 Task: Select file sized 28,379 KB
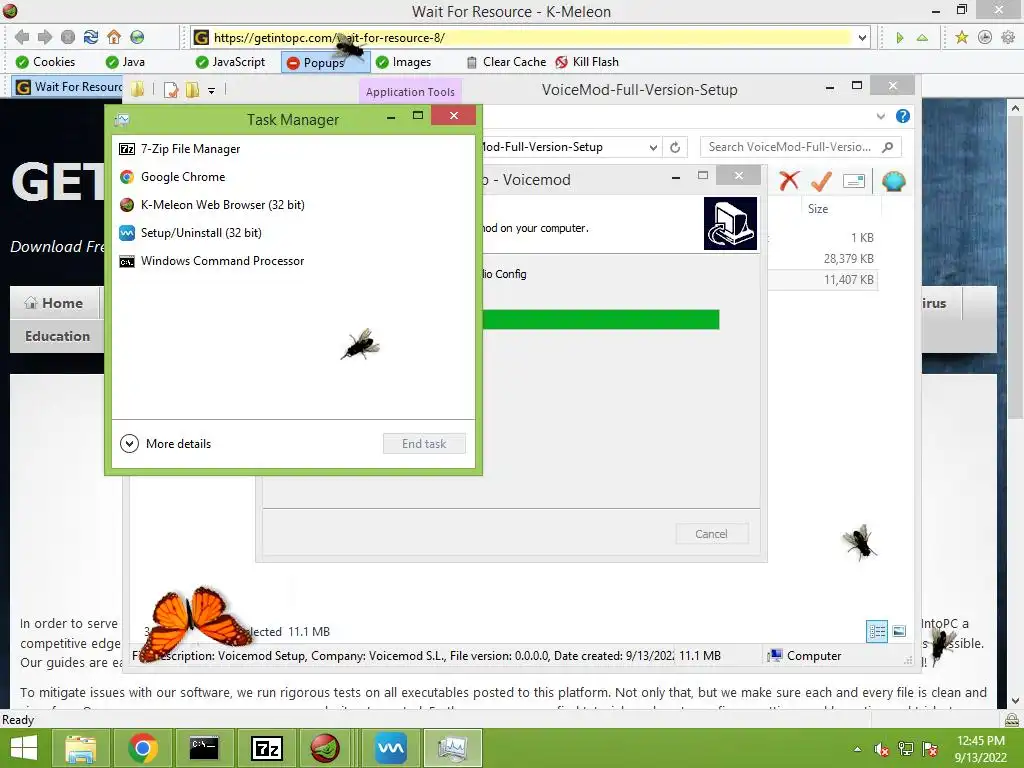pyautogui.click(x=848, y=259)
